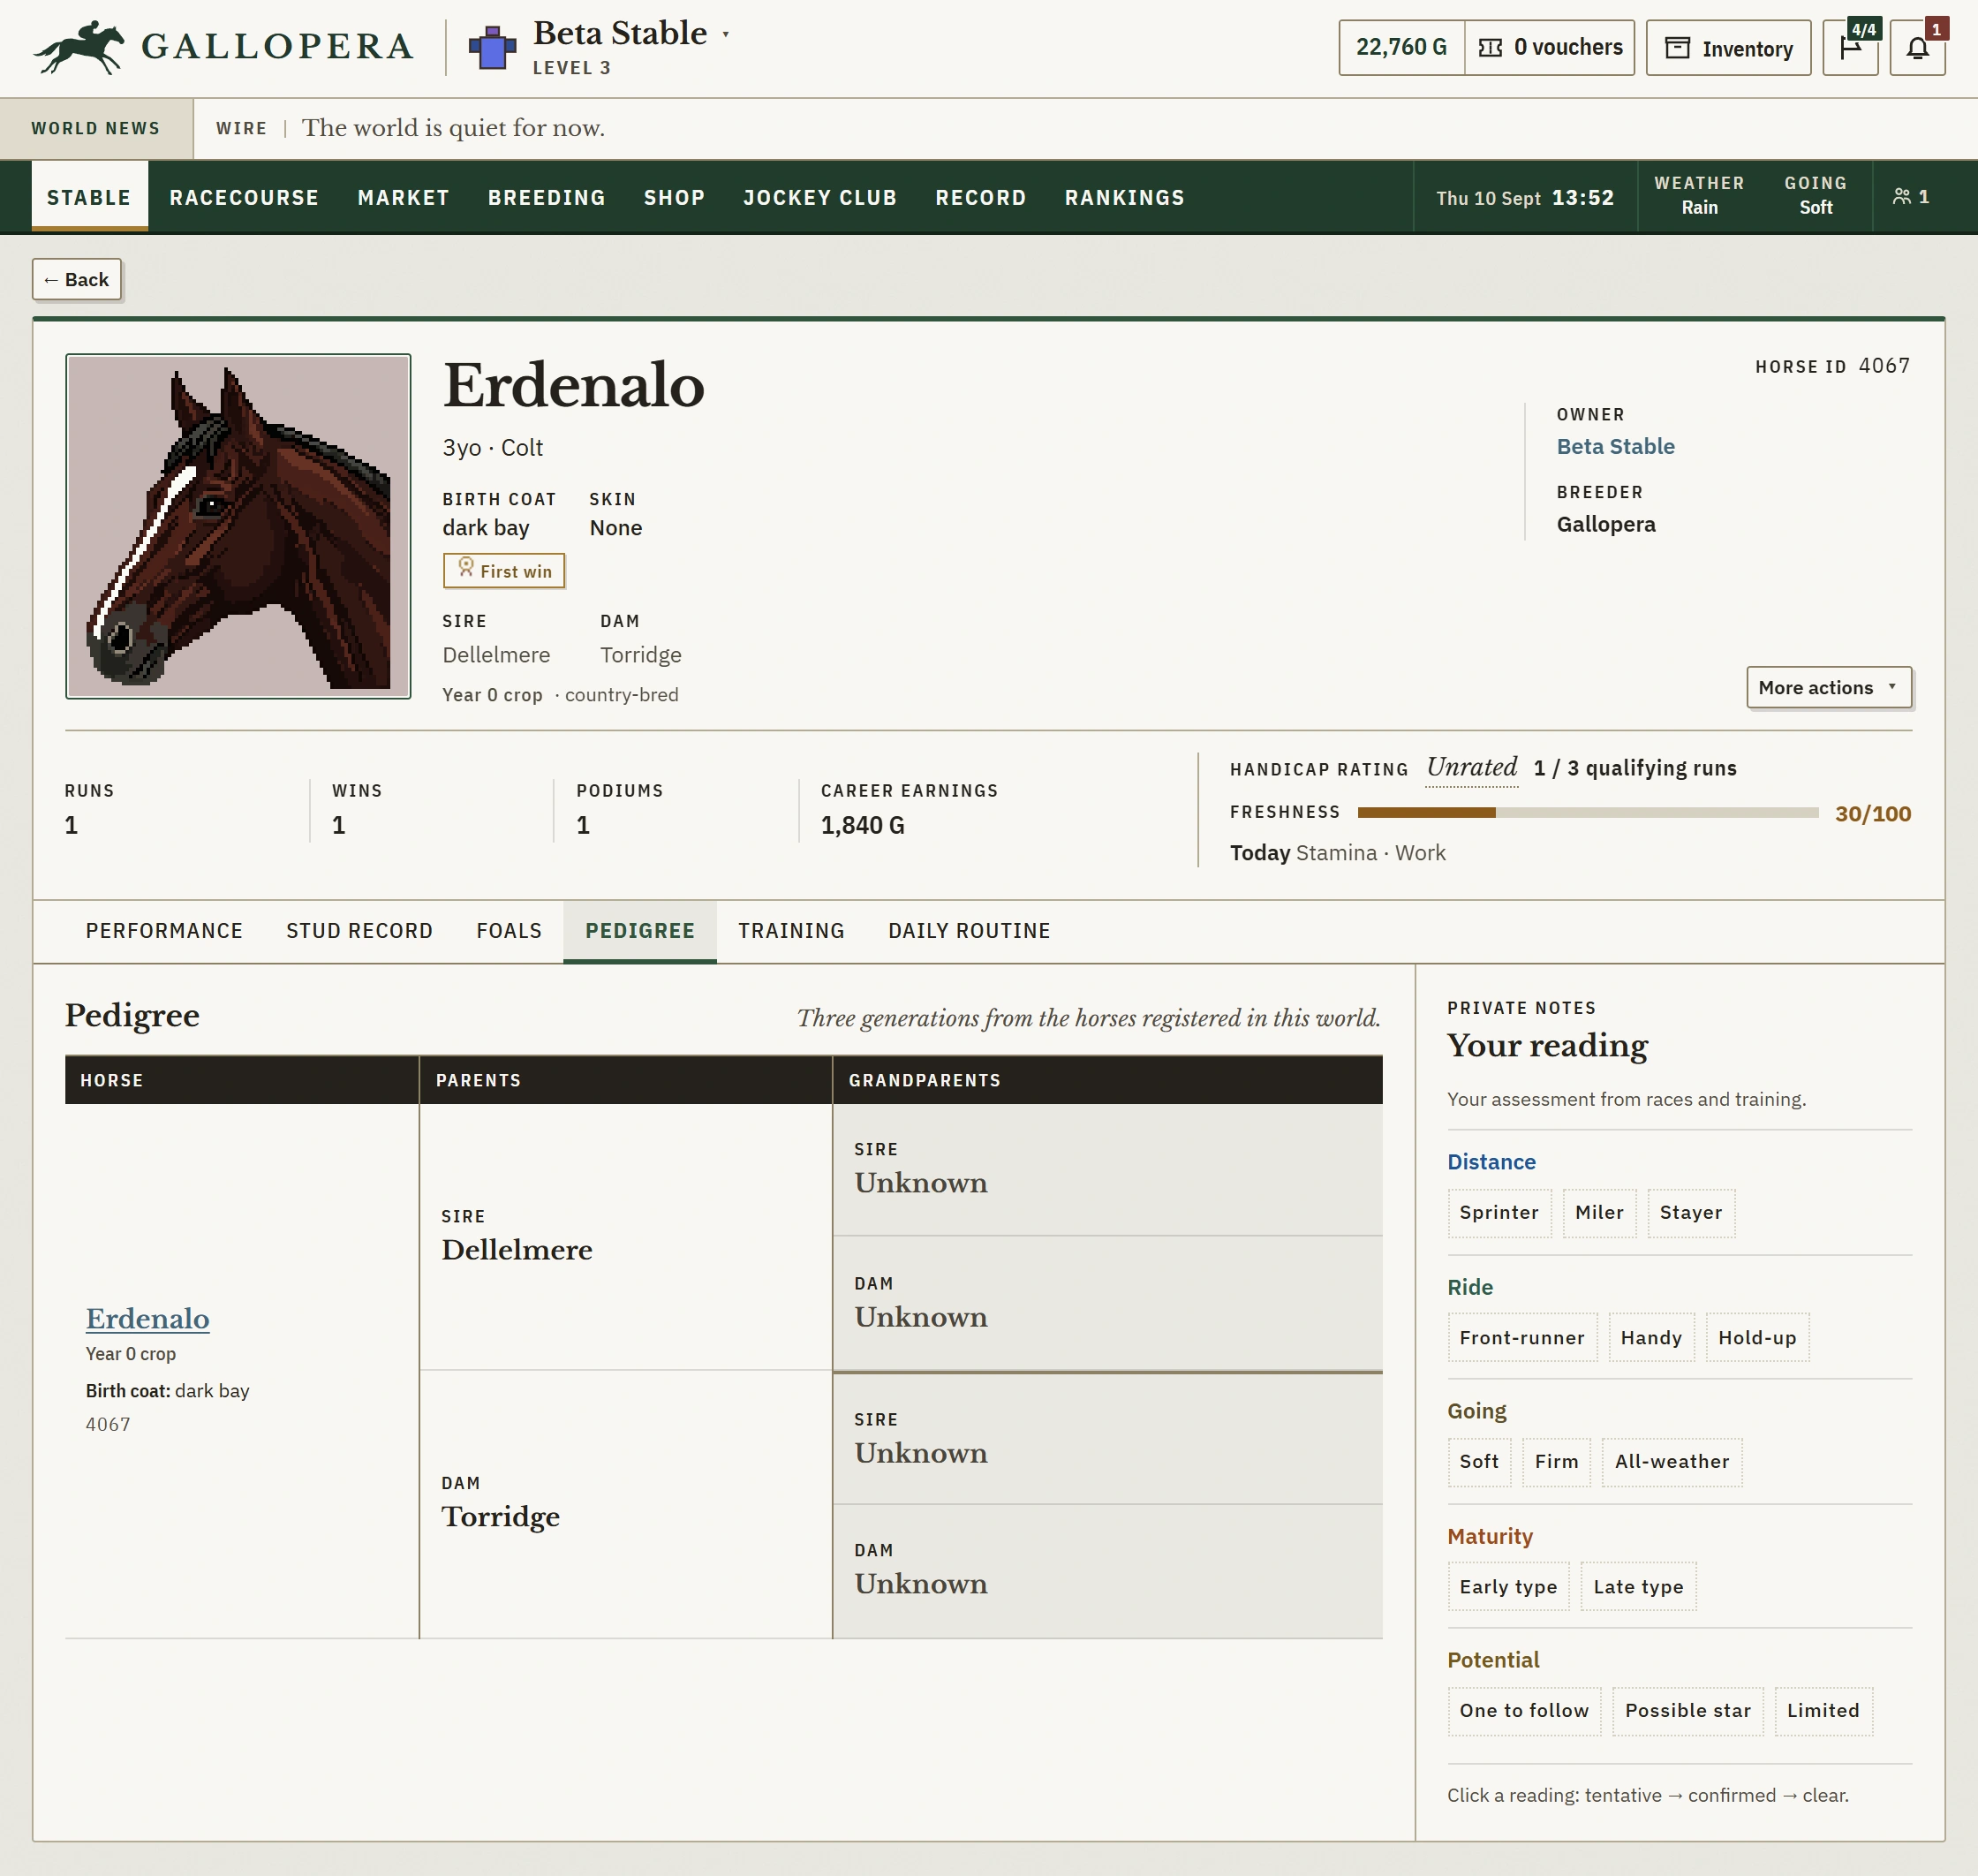Open the Foals tab
This screenshot has height=1876, width=1978.
509,931
